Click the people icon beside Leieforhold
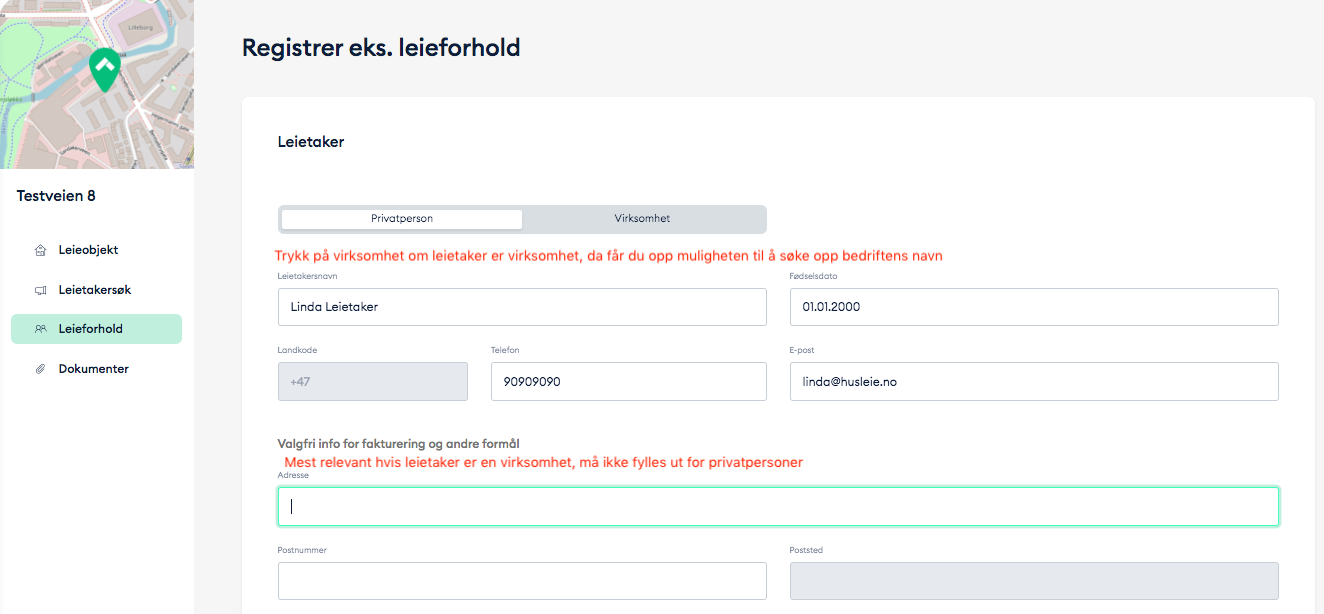This screenshot has height=614, width=1324. point(40,329)
